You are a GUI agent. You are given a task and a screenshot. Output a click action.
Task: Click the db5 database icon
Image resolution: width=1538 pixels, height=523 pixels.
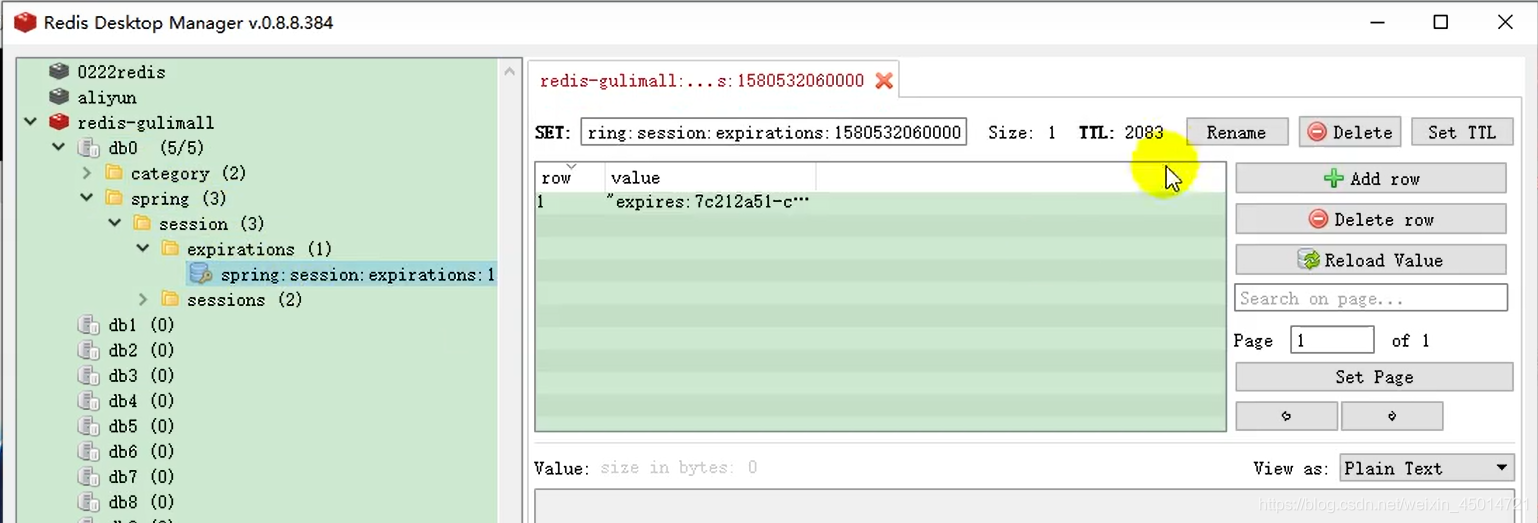[x=89, y=426]
